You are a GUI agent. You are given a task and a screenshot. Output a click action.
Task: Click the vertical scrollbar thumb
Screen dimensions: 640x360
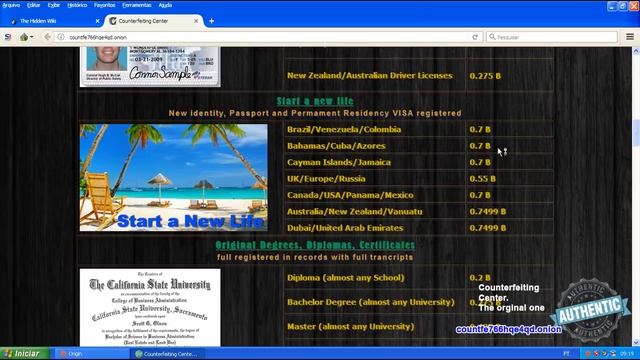pos(636,133)
